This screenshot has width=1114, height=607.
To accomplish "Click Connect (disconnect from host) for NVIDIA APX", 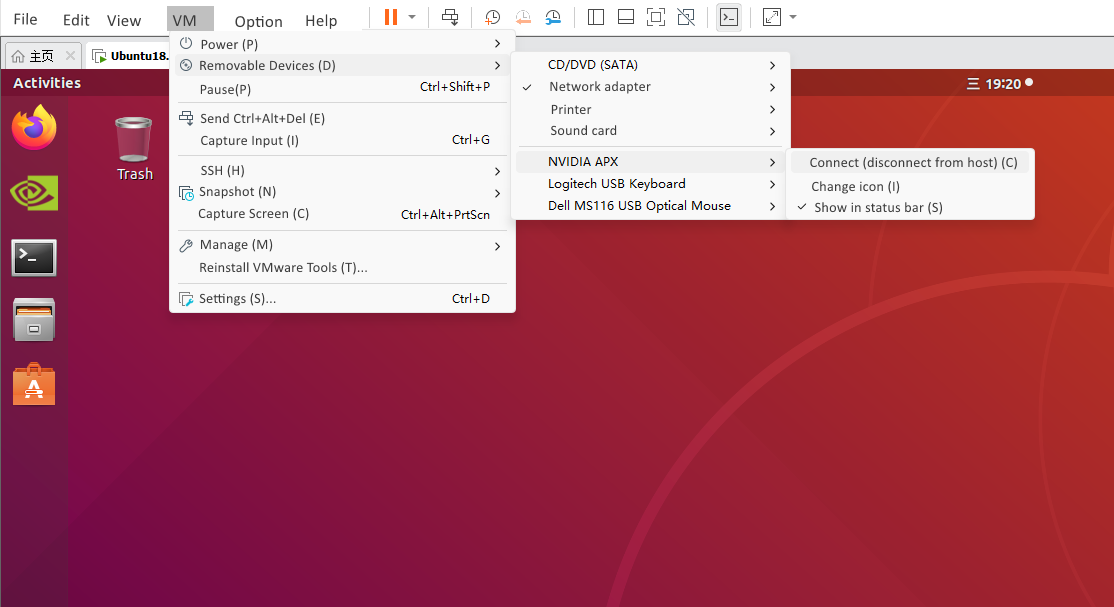I will coord(912,163).
